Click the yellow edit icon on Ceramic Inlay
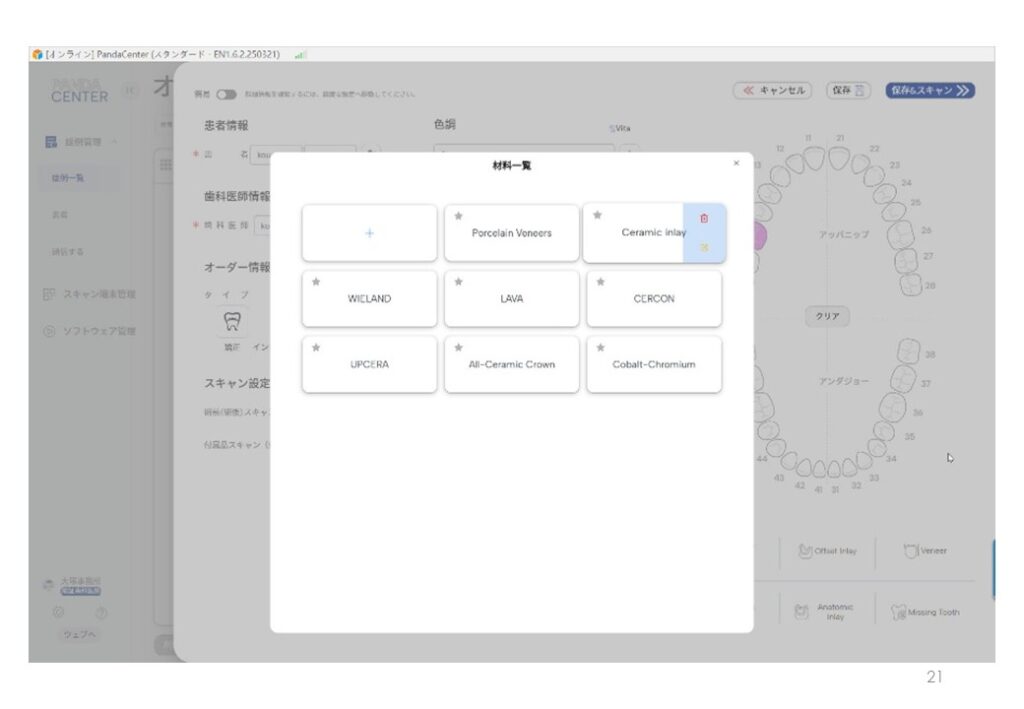Viewport: 1024px width, 709px height. tap(704, 248)
